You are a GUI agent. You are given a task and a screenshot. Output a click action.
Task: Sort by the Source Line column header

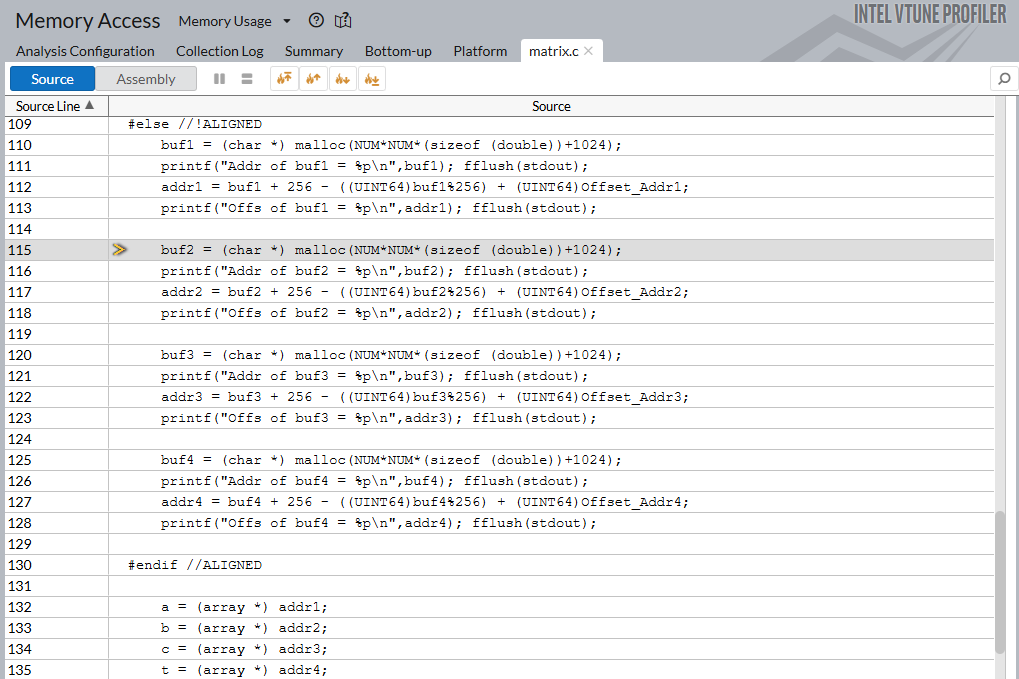click(55, 106)
